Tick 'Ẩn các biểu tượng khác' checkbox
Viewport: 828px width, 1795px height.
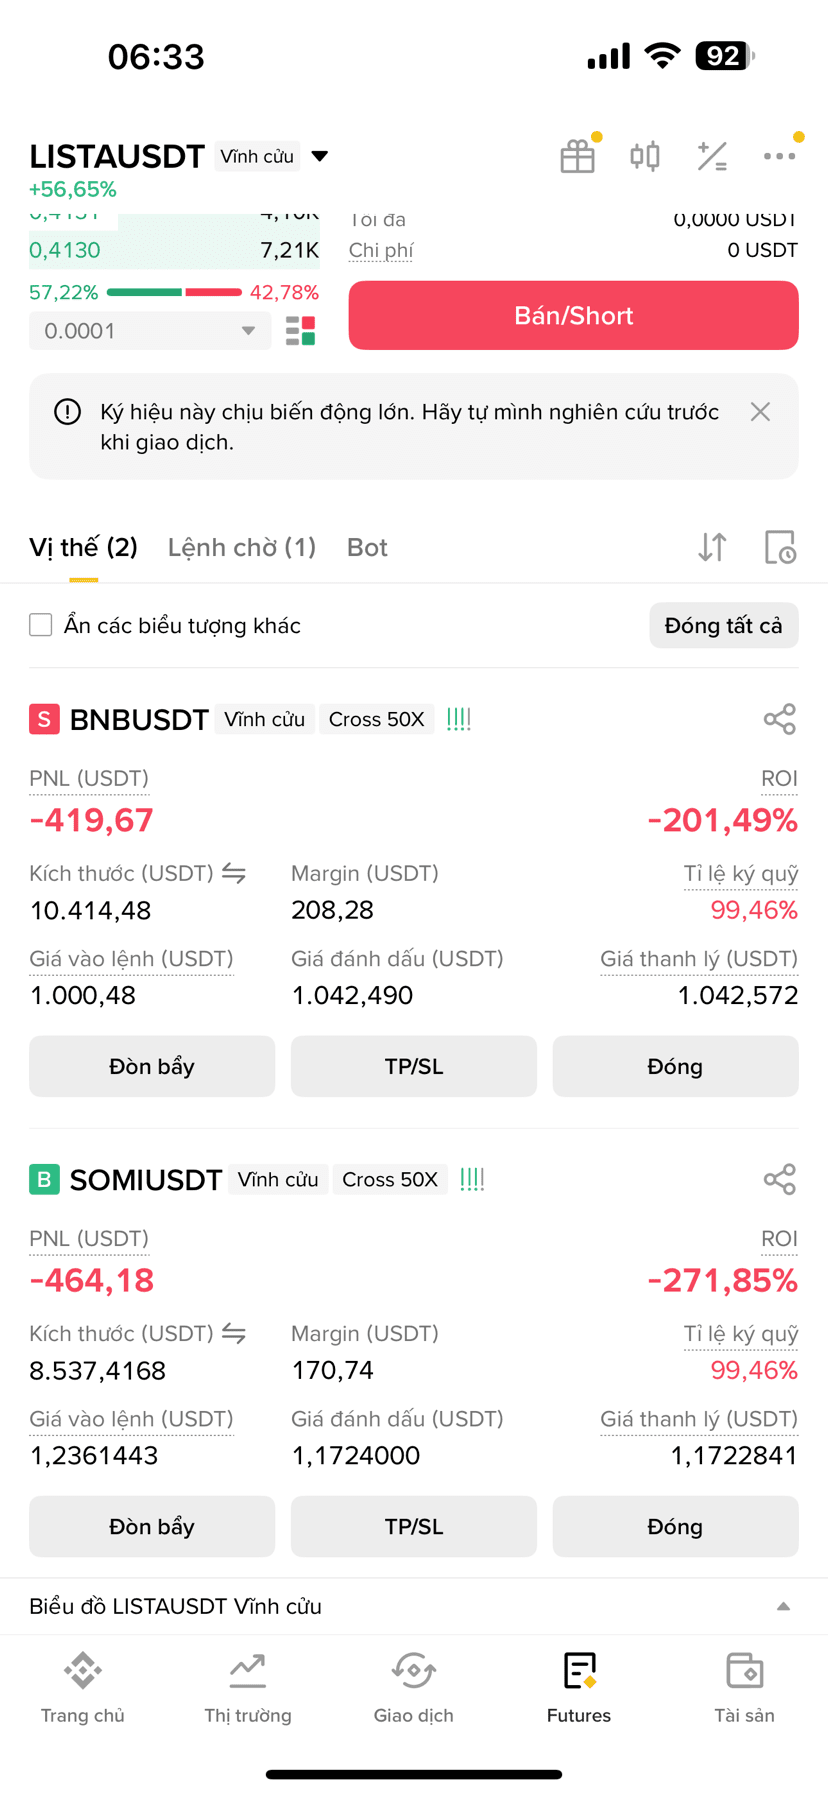pyautogui.click(x=41, y=625)
